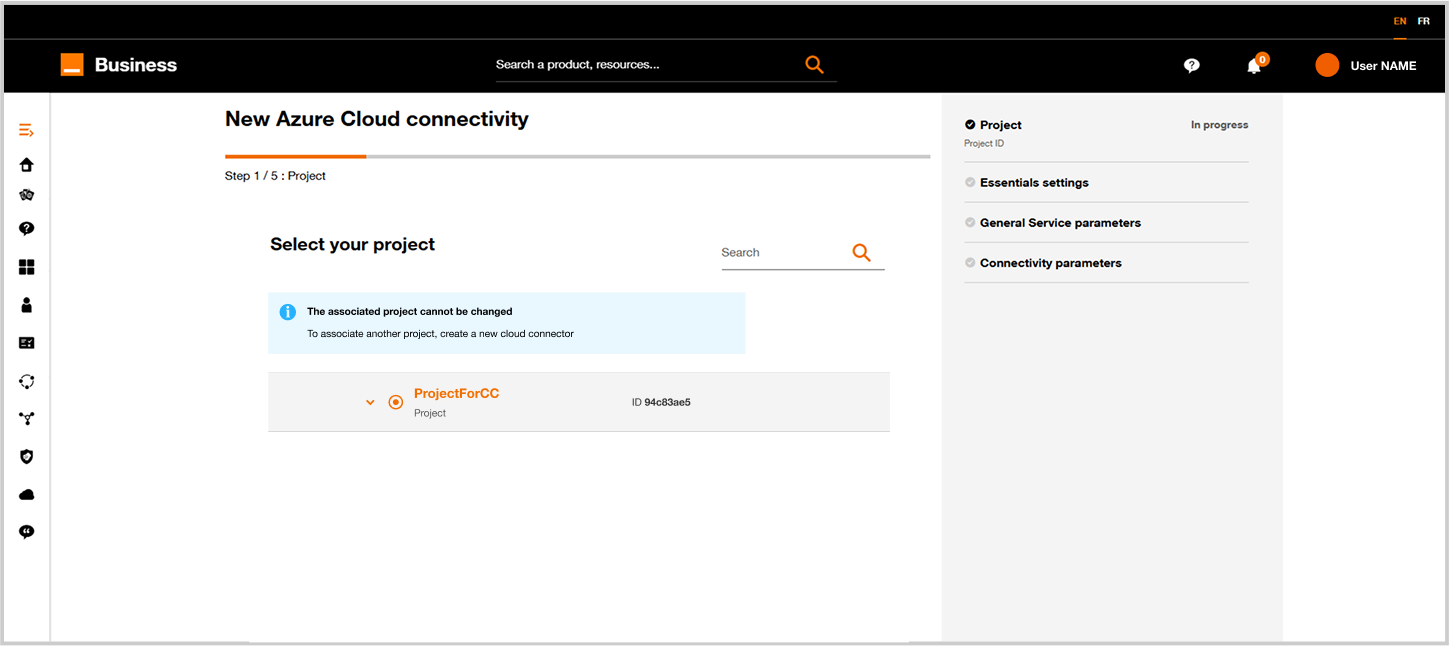
Task: Focus the project Search field
Action: tap(782, 253)
